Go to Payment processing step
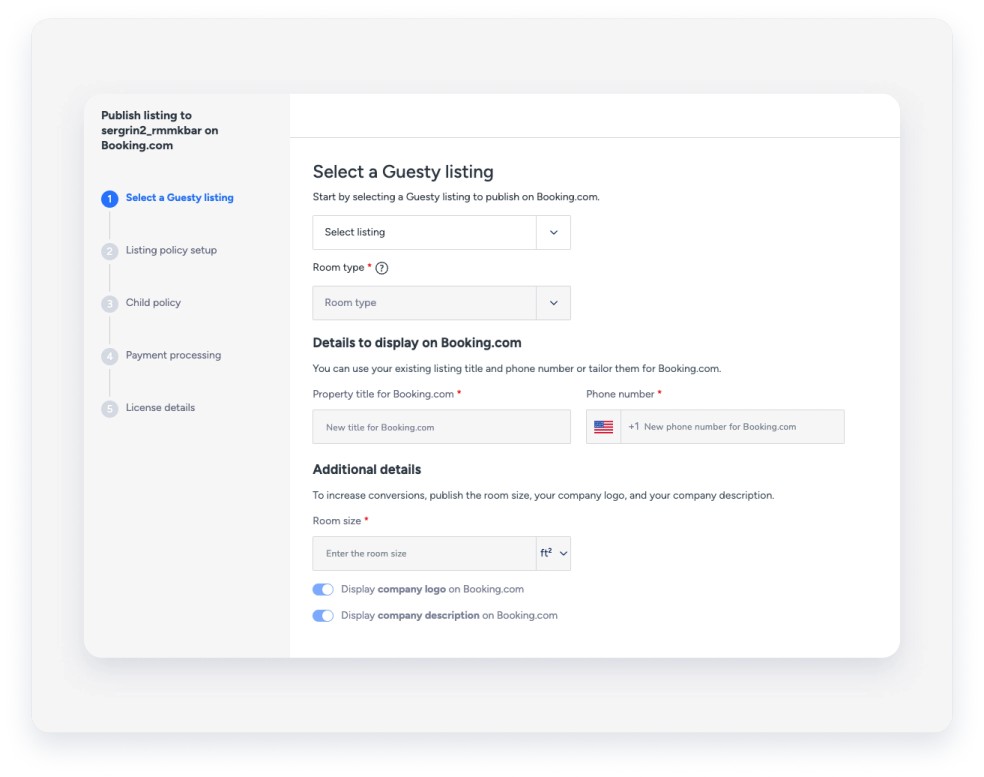The width and height of the screenshot is (984, 777). 173,355
